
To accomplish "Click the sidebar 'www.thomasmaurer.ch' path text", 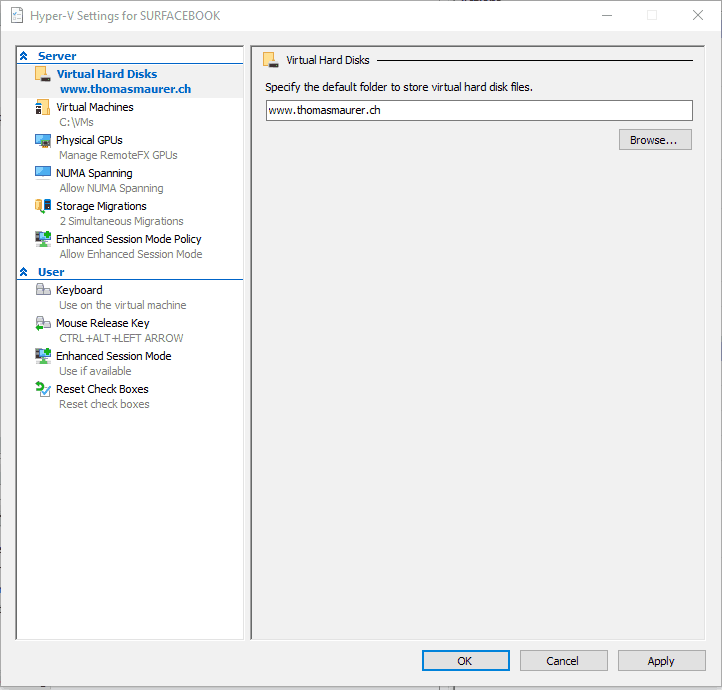I will [126, 89].
